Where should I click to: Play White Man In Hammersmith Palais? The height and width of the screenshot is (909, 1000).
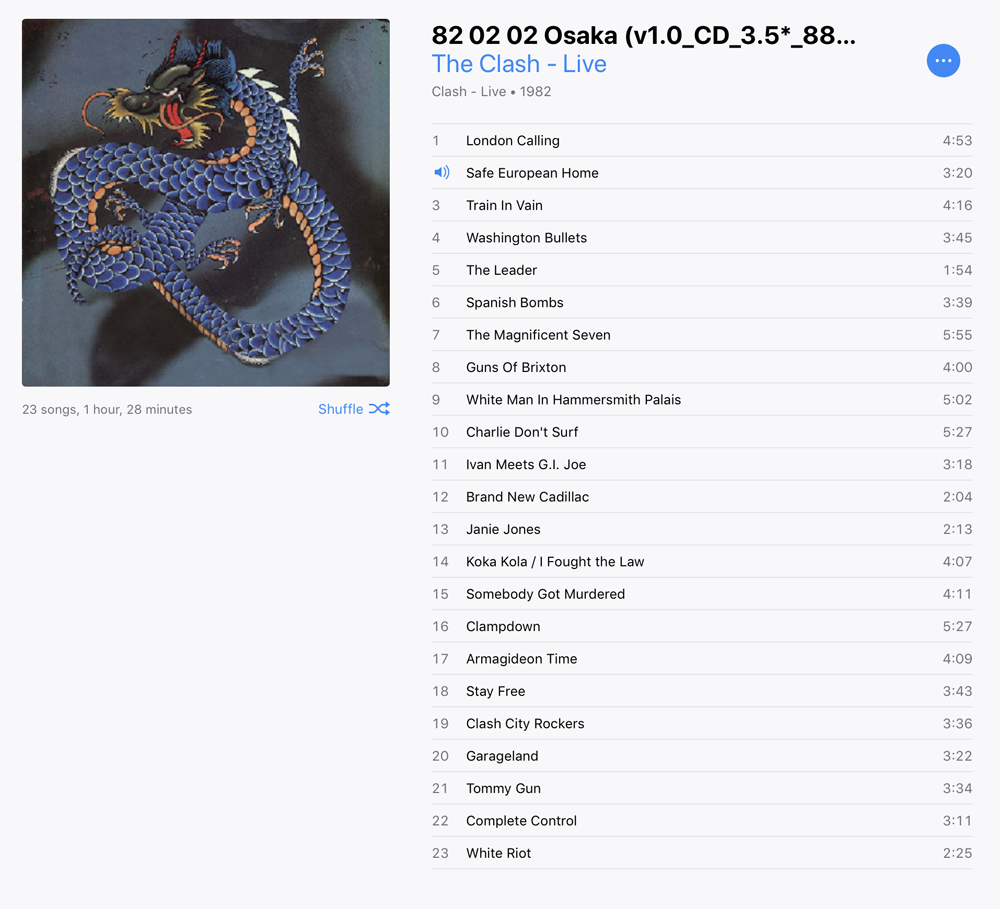coord(702,400)
